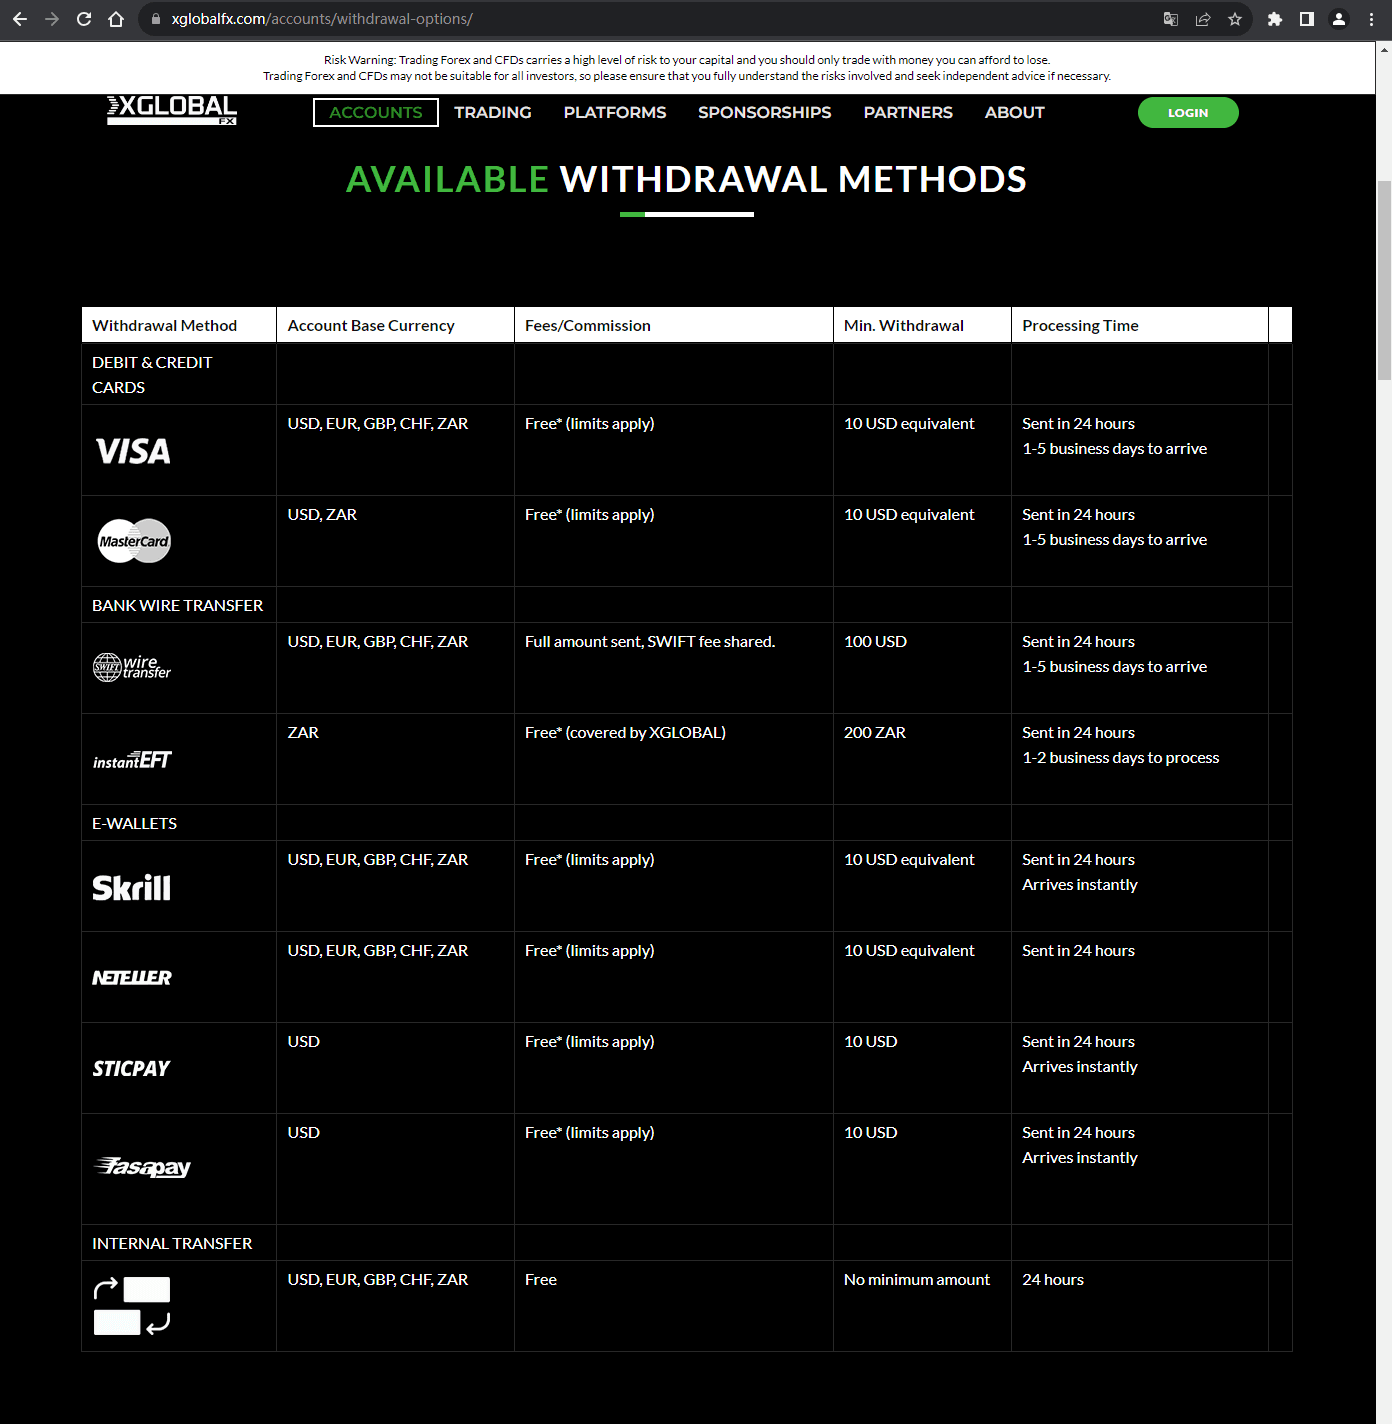
Task: Click the Withdrawal Method column header
Action: 179,325
